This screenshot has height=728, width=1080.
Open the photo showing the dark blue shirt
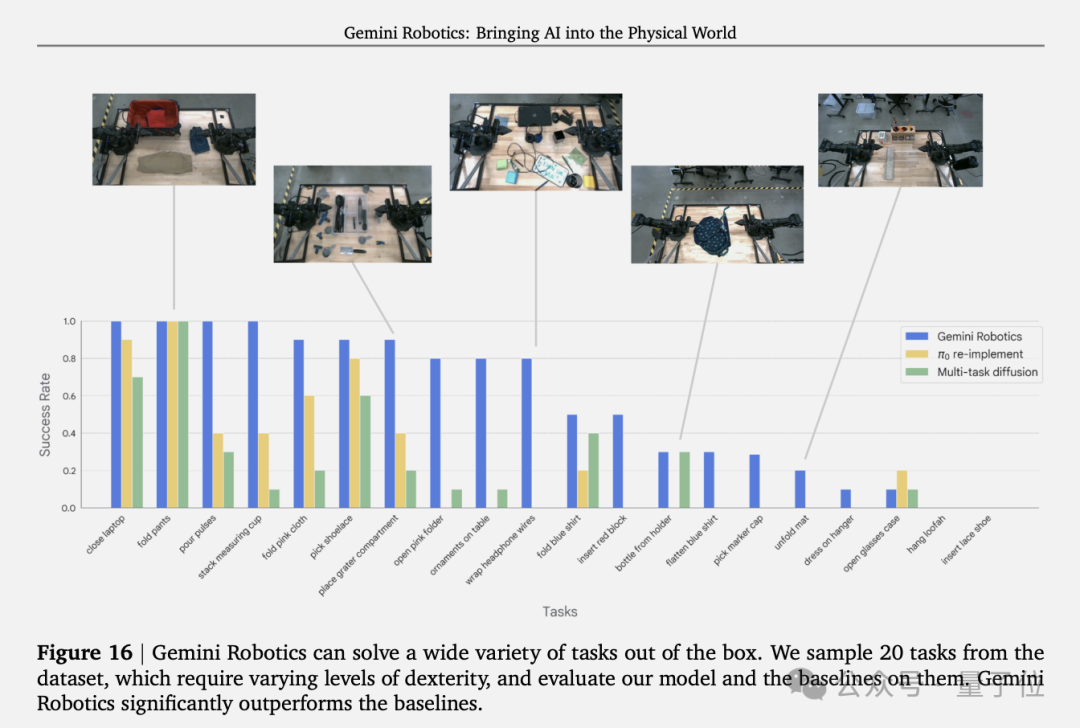pos(716,214)
